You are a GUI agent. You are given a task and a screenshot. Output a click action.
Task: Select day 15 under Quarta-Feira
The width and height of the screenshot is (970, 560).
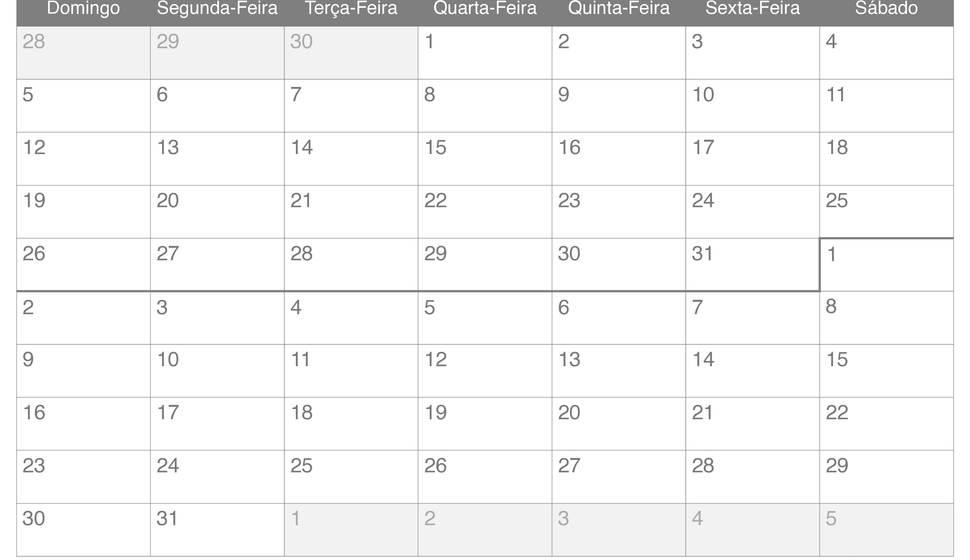pyautogui.click(x=485, y=159)
